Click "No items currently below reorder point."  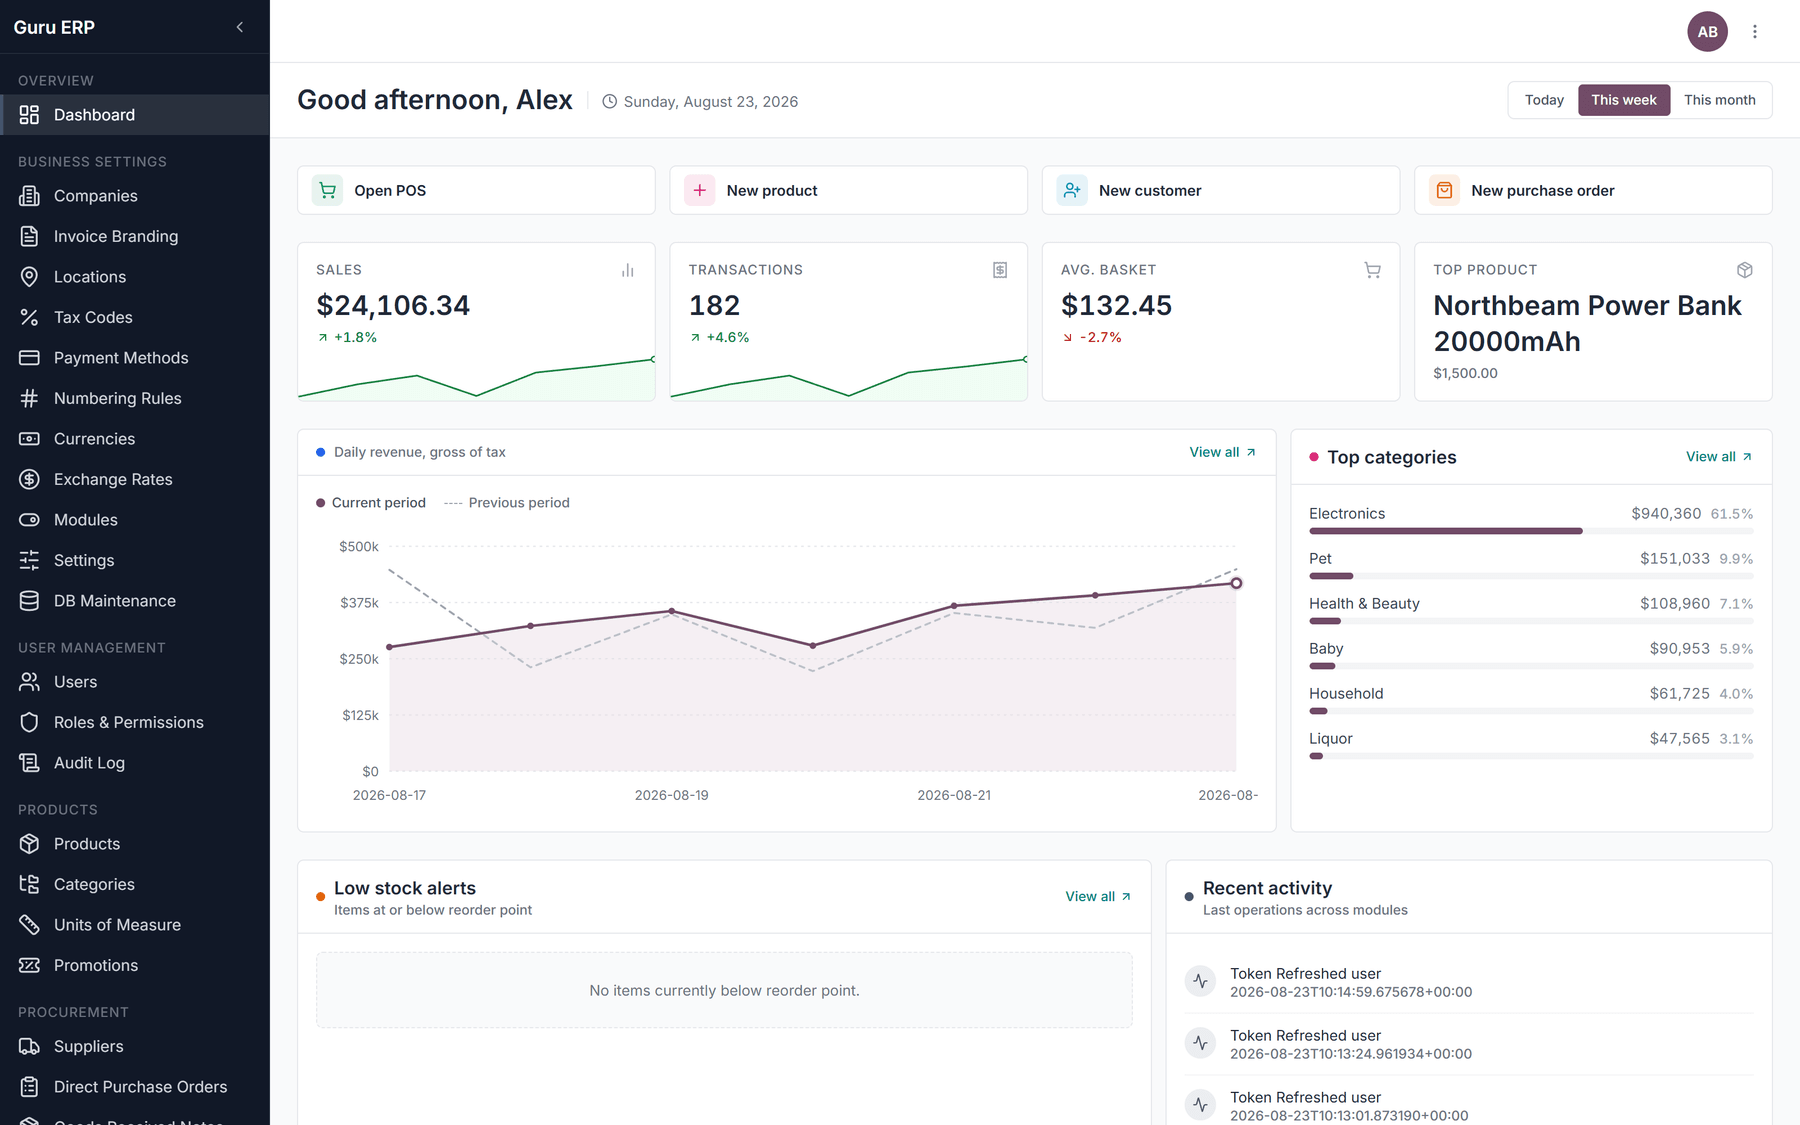[724, 991]
